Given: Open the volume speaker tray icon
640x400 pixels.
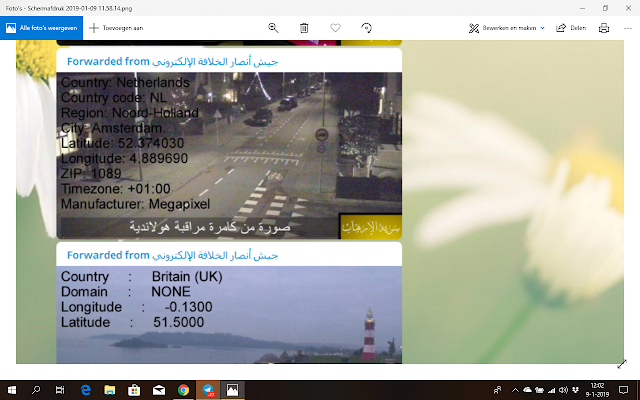Looking at the screenshot, I should [x=563, y=390].
